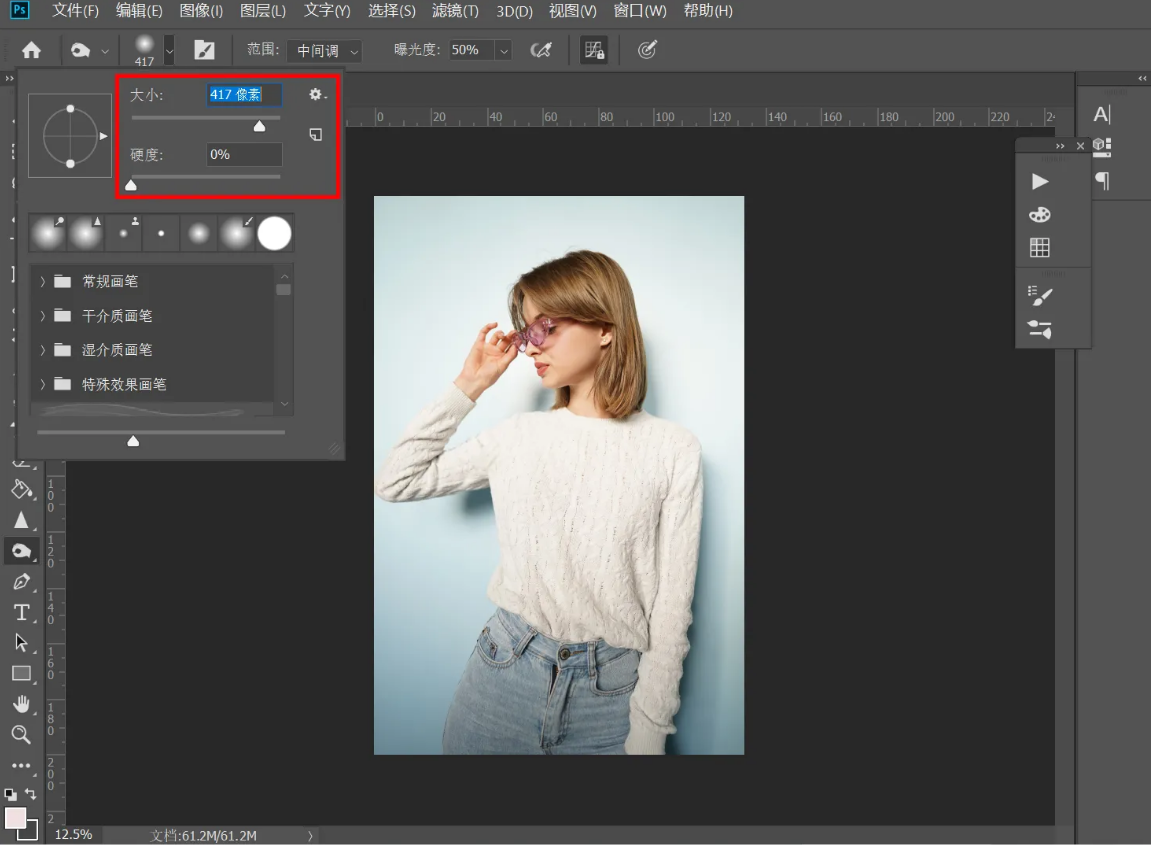Click the Home icon in options bar
This screenshot has height=845, width=1151.
31,50
